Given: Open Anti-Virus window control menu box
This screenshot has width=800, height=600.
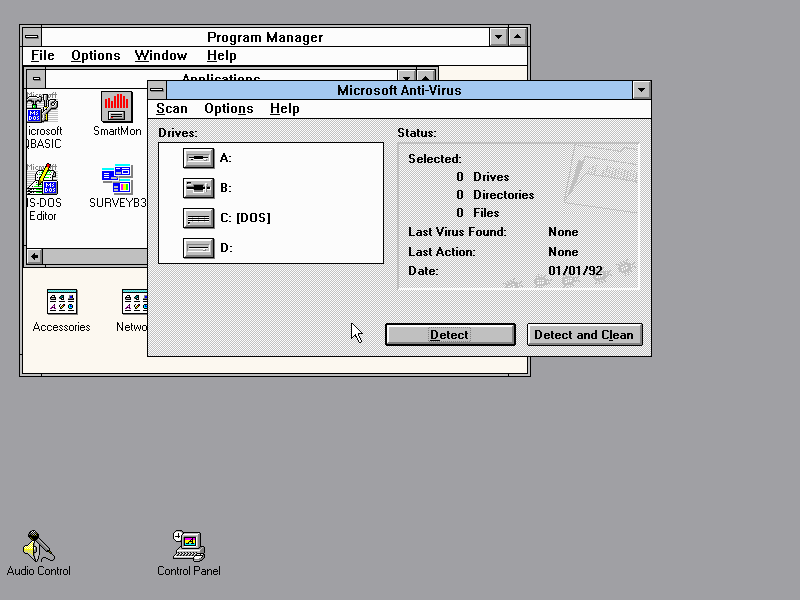Looking at the screenshot, I should 158,90.
